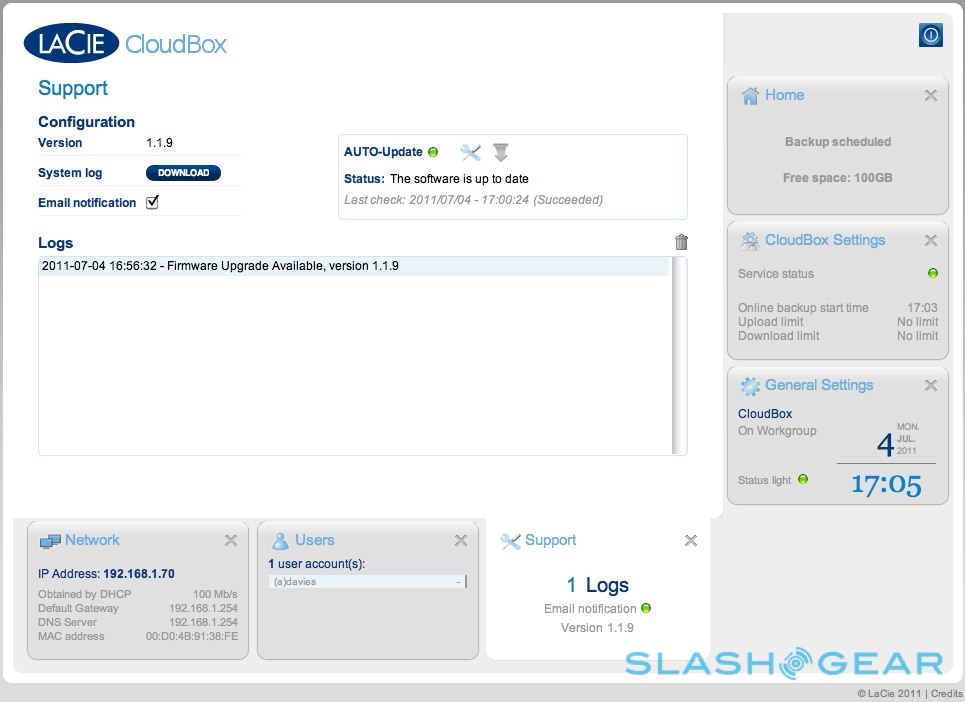Close the CloudBox Settings widget
Viewport: 965px width, 702px height.
[930, 241]
